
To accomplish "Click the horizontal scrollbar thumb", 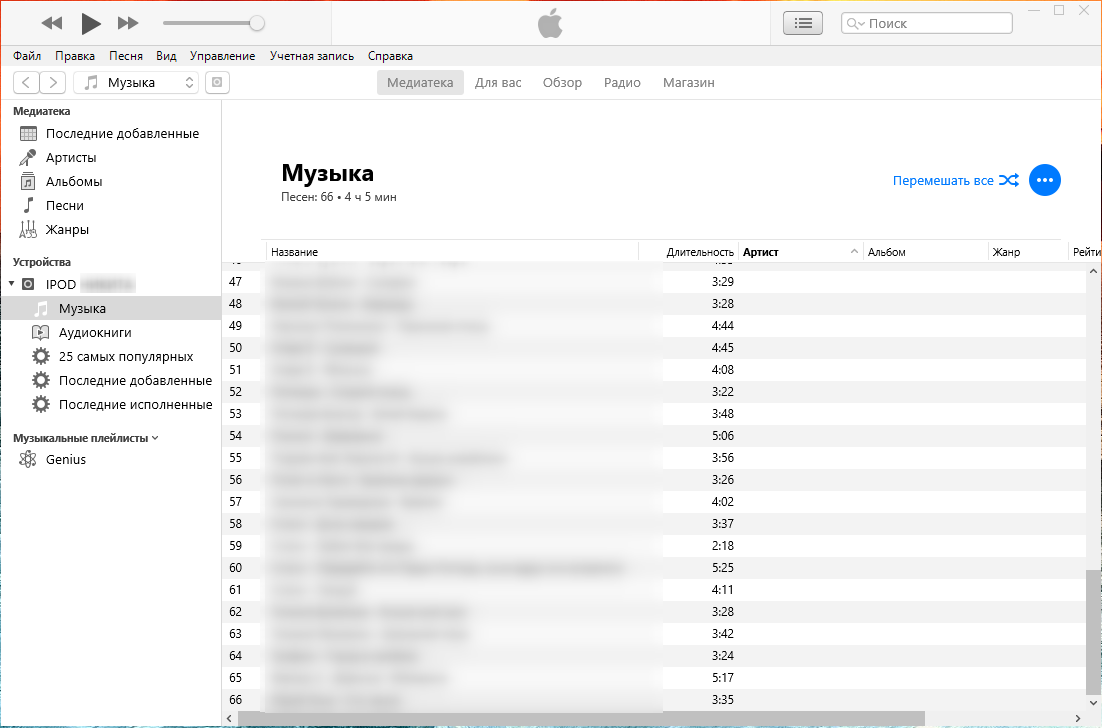I will [x=581, y=718].
